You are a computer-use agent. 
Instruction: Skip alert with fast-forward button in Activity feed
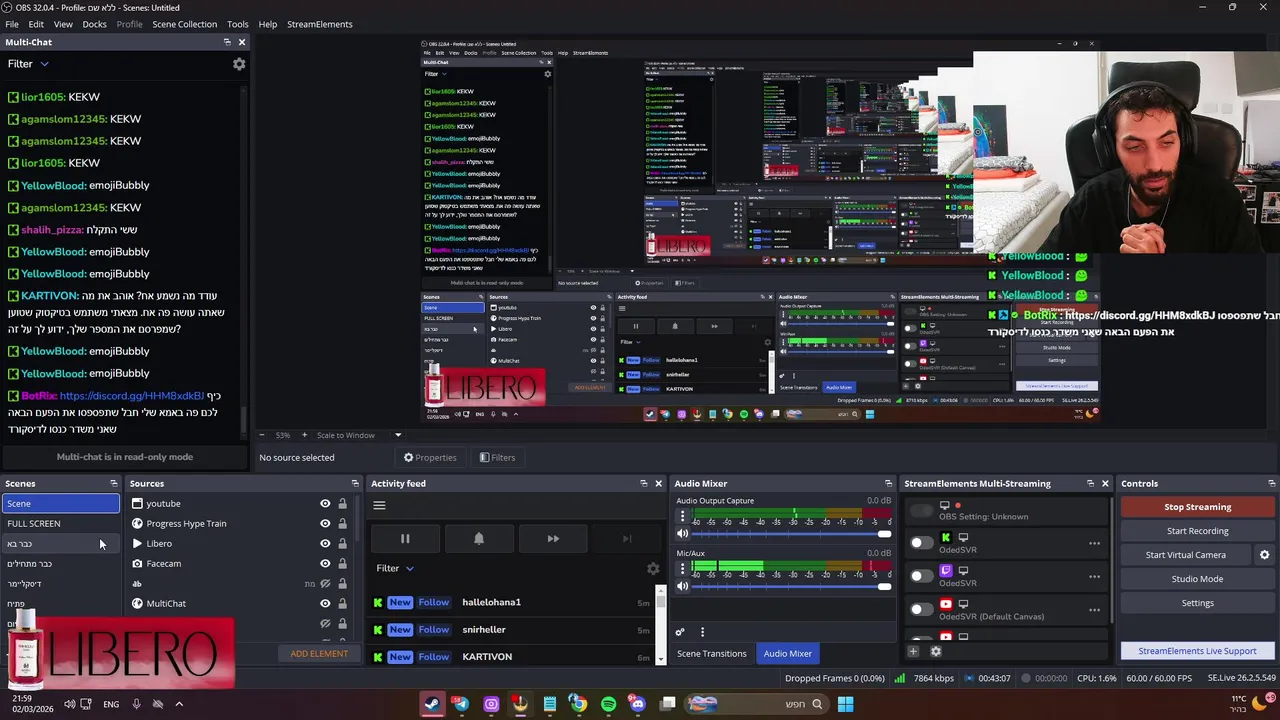pyautogui.click(x=553, y=539)
